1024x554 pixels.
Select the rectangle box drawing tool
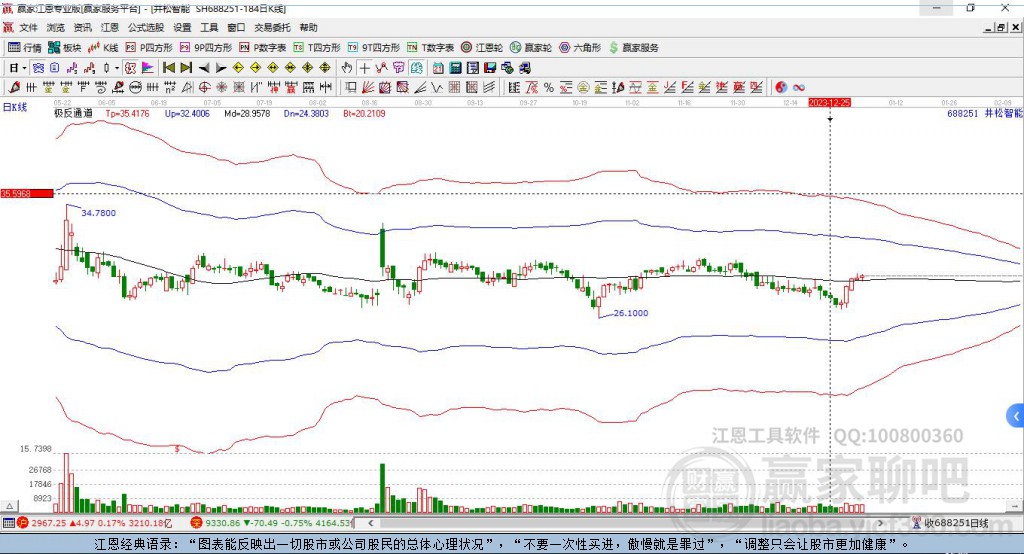point(350,88)
